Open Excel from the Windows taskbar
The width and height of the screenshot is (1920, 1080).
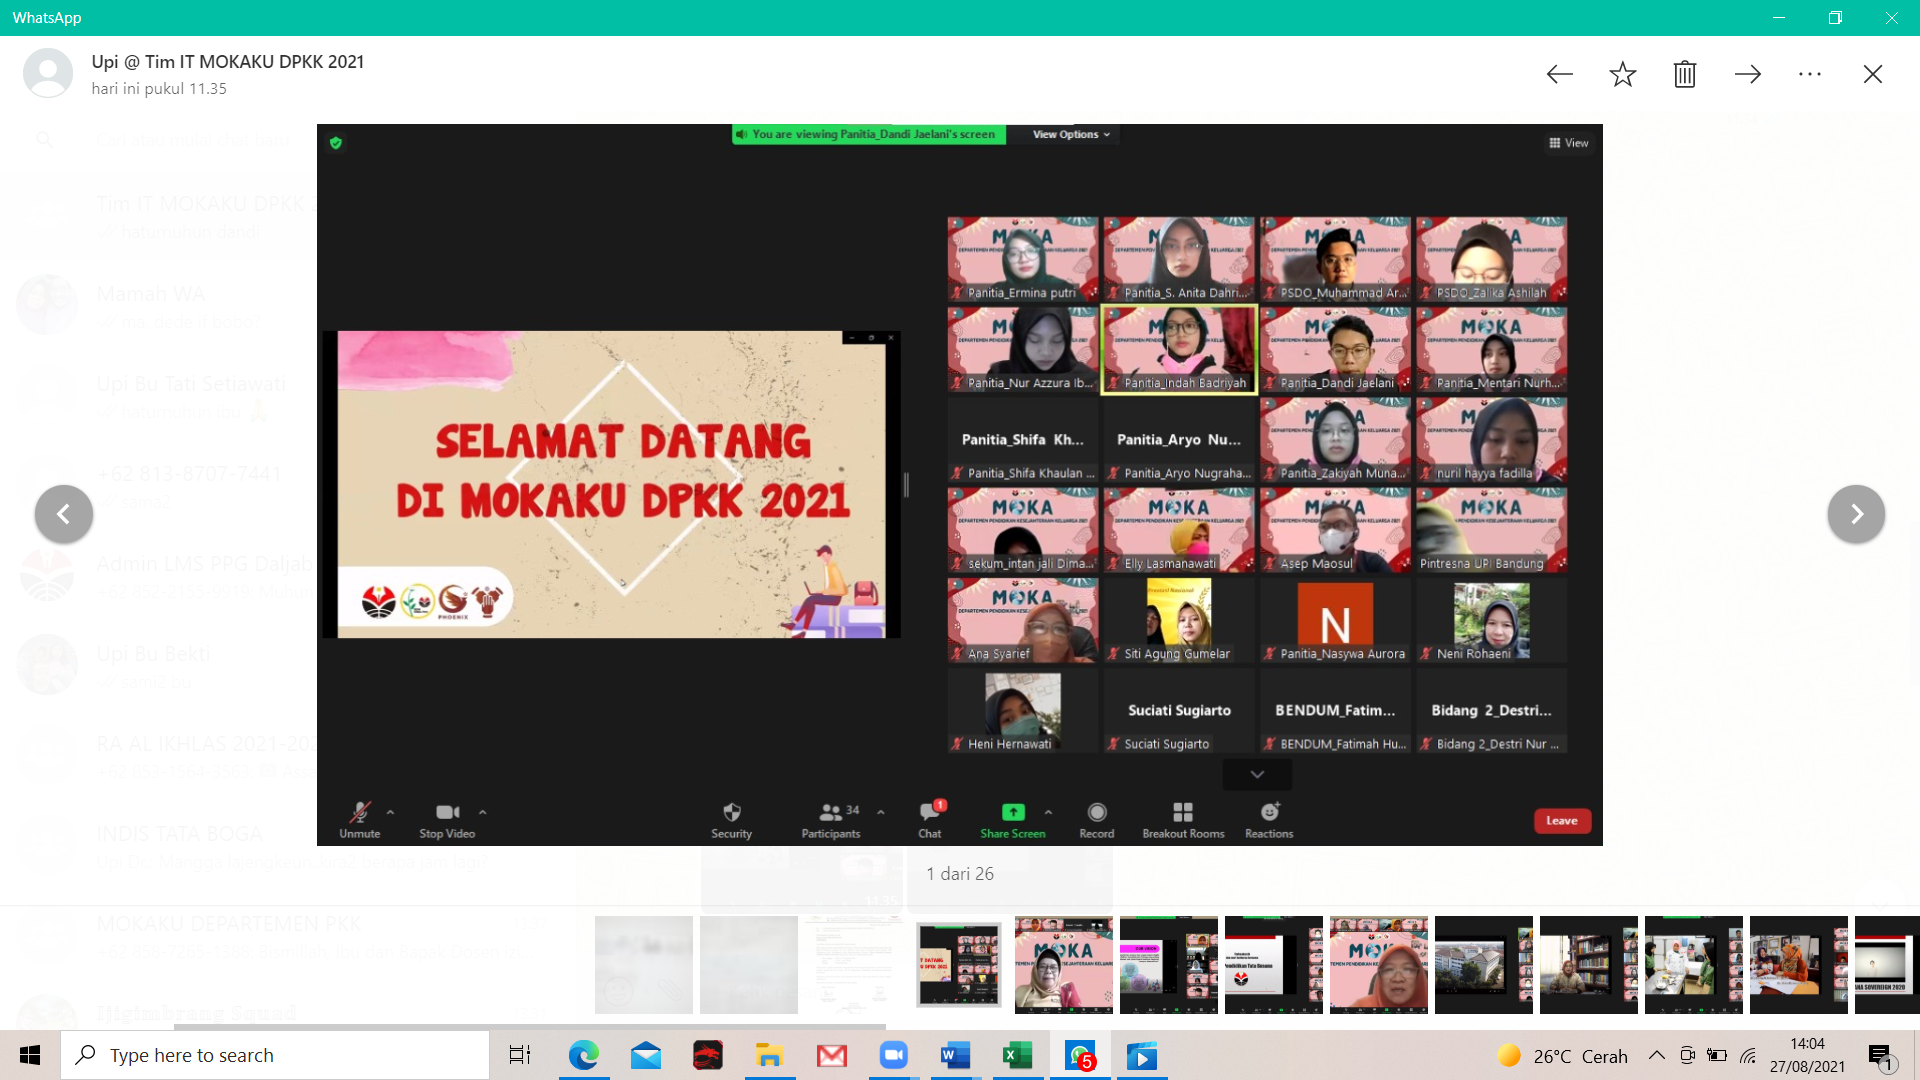click(x=1017, y=1055)
